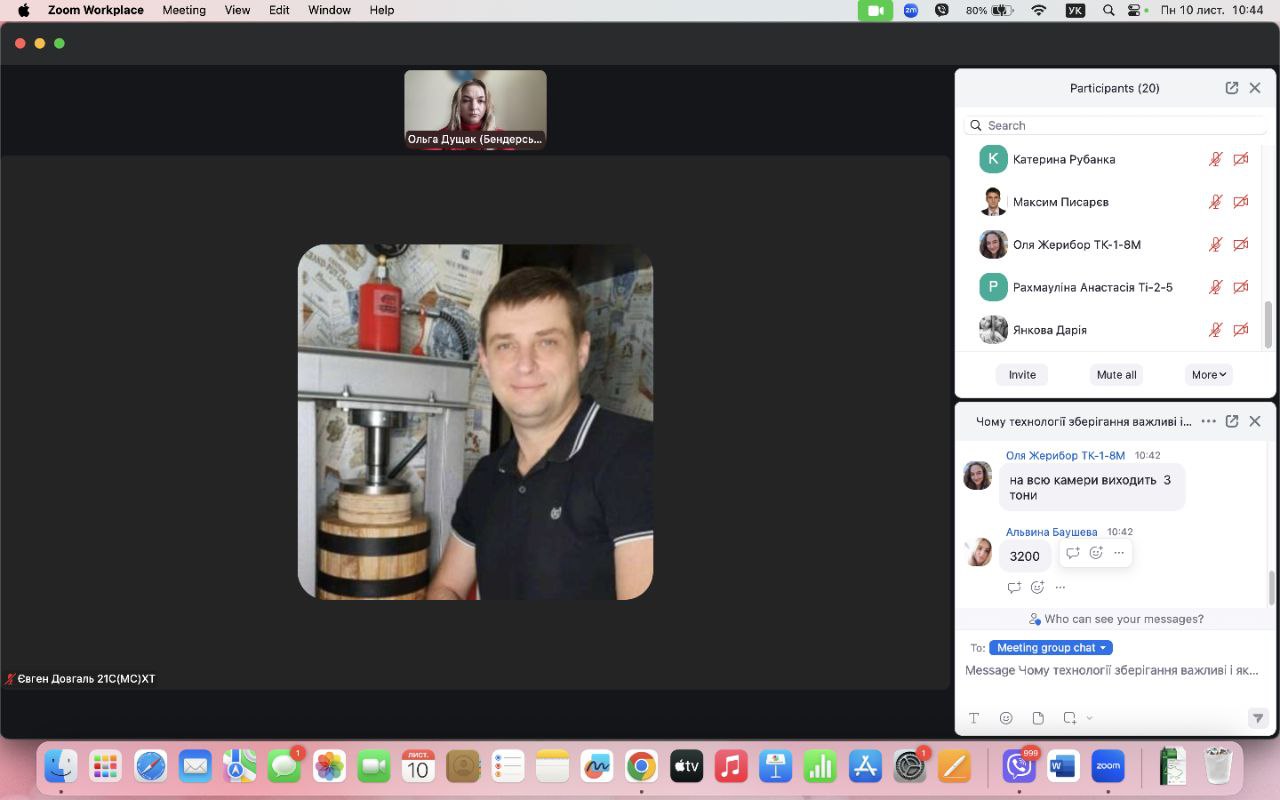The width and height of the screenshot is (1280, 800).
Task: Open the Apple menu
Action: [x=24, y=10]
